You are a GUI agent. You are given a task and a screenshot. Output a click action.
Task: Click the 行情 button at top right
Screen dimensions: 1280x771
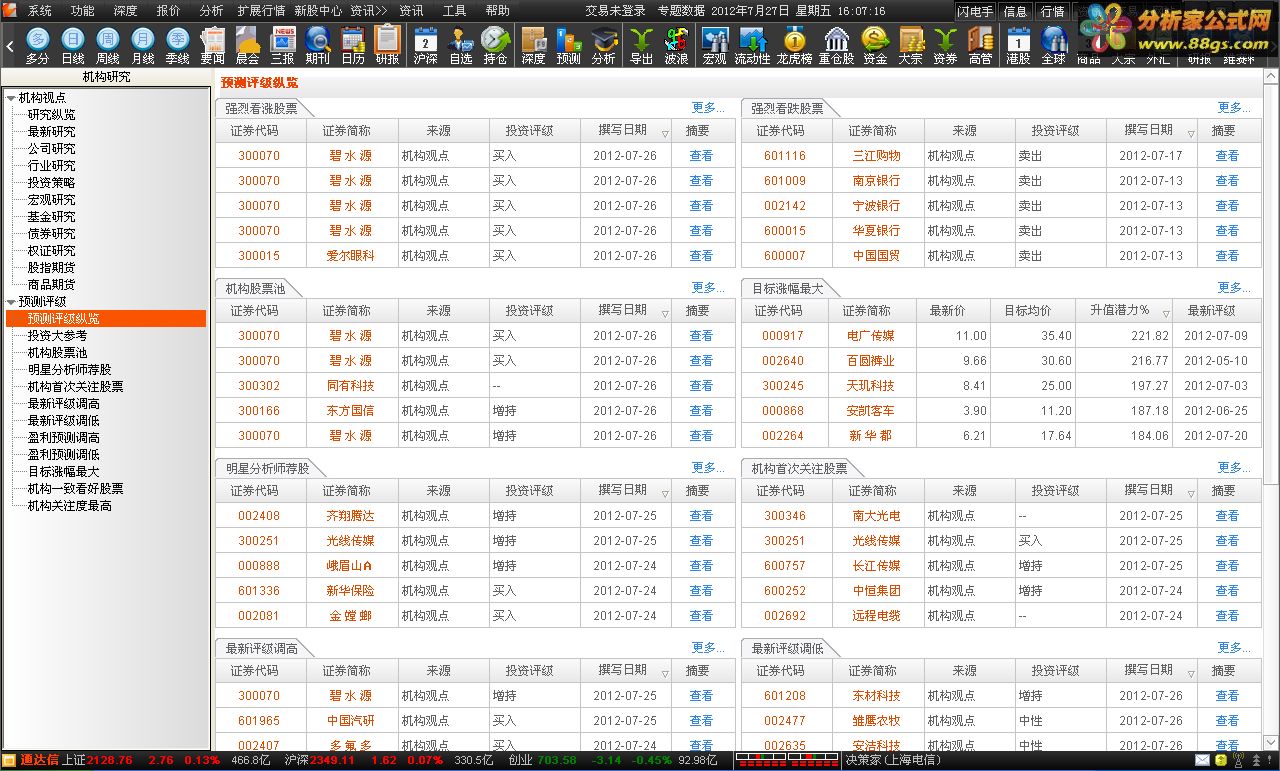click(x=1052, y=11)
